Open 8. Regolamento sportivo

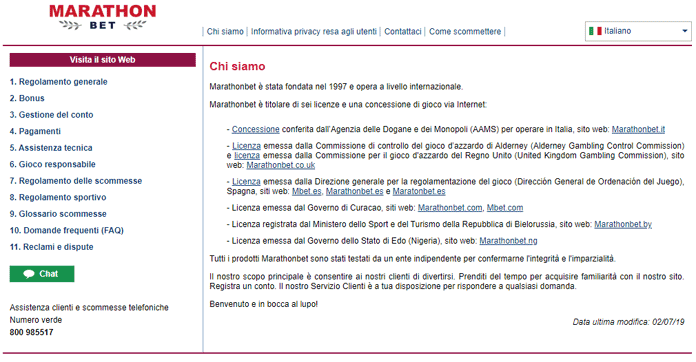58,197
